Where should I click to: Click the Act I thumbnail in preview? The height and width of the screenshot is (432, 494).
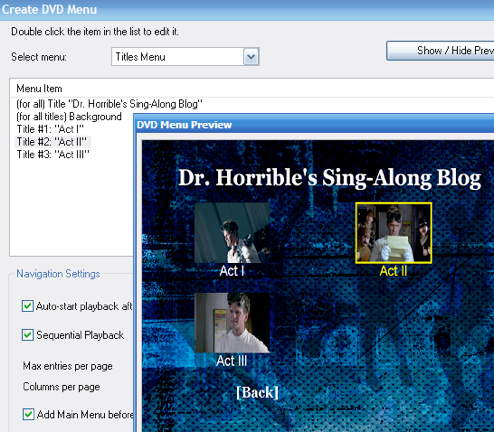coord(232,233)
